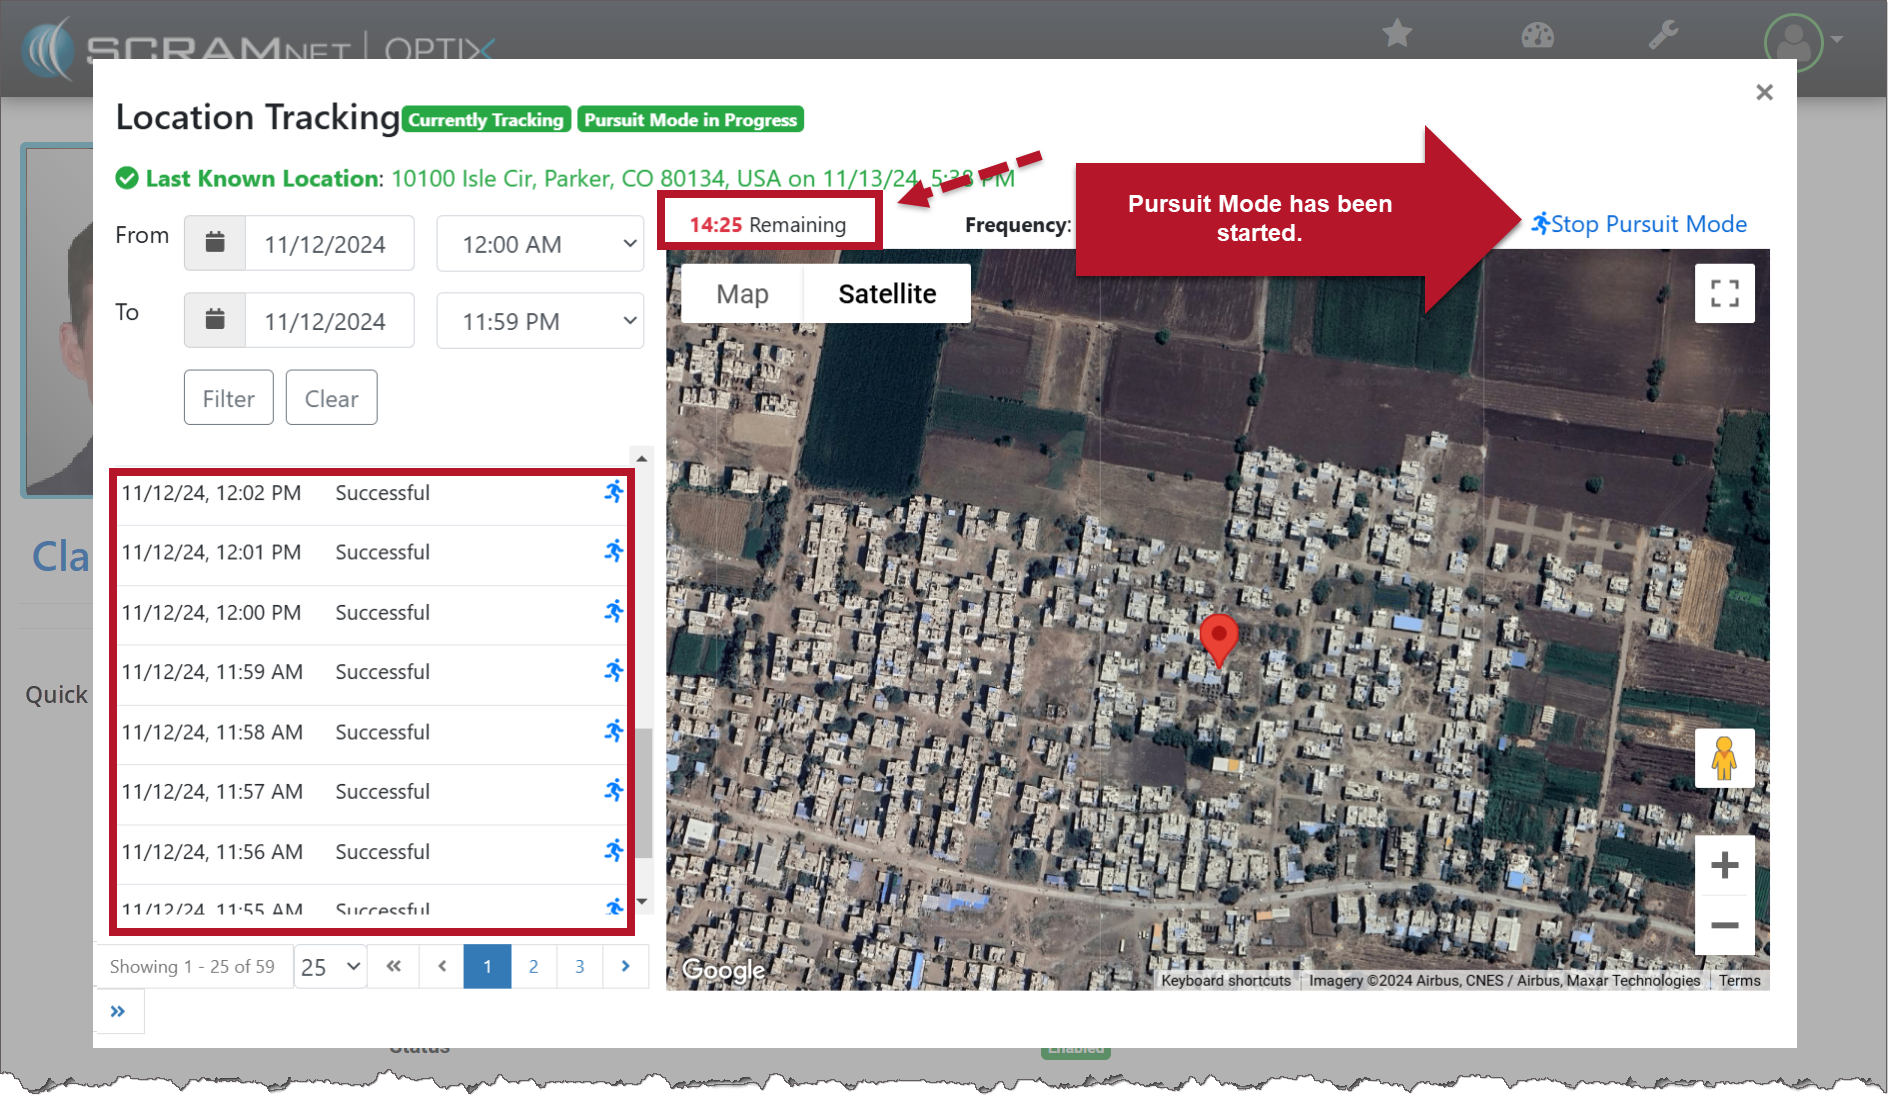Expand the From time 12:00 AM dropdown
The width and height of the screenshot is (1890, 1106).
(x=540, y=244)
